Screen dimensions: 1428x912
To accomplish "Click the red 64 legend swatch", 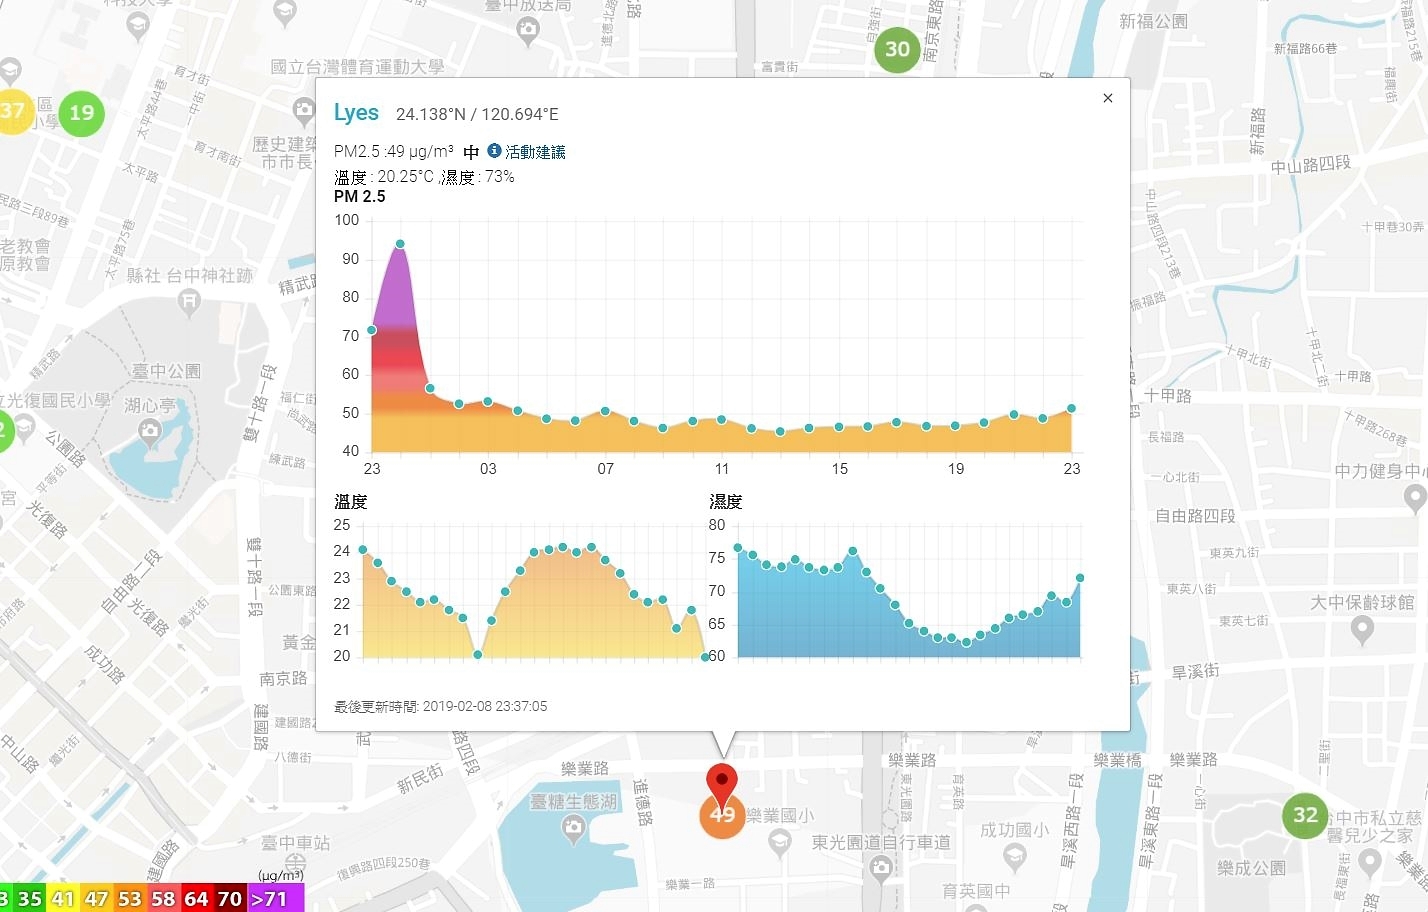I will pyautogui.click(x=197, y=899).
